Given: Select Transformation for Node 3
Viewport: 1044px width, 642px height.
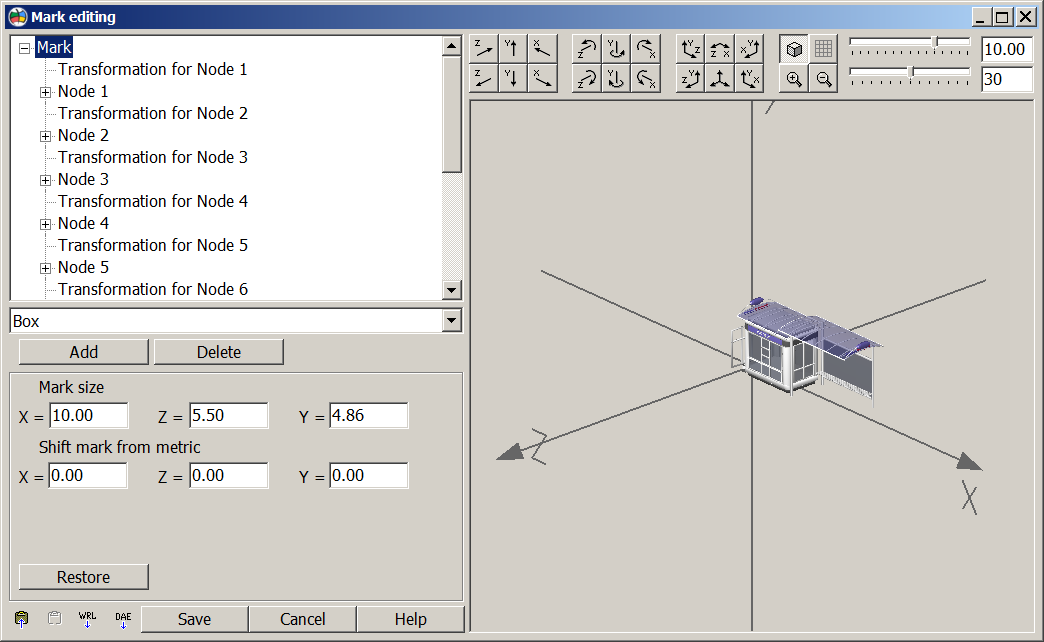Looking at the screenshot, I should [152, 157].
